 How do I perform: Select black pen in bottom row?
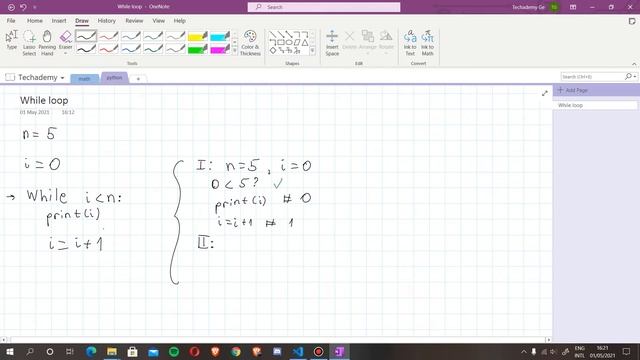coord(86,49)
